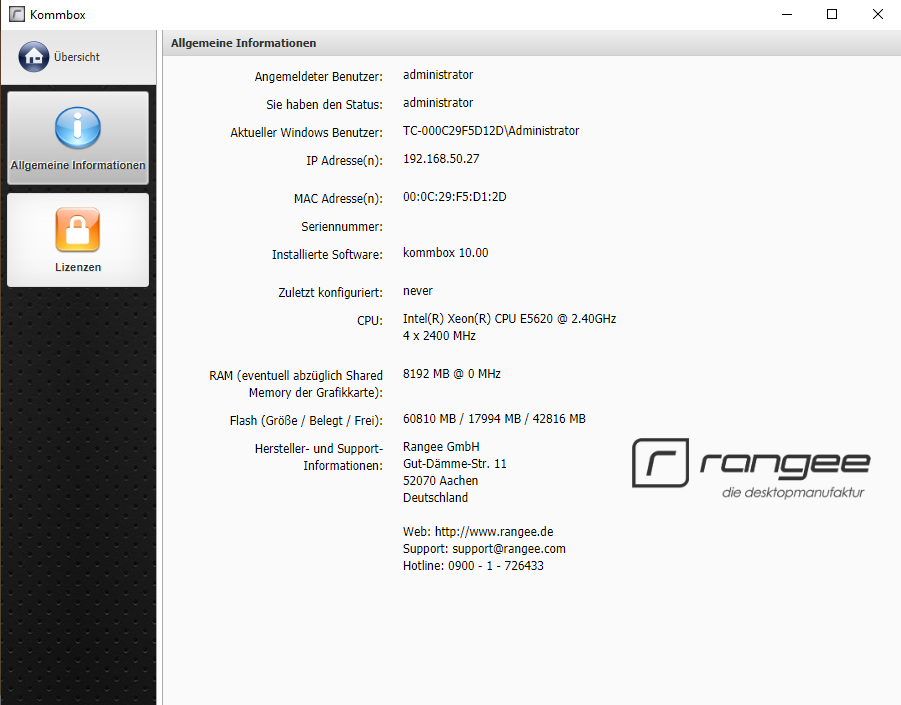Click the rangee logo square icon

660,463
